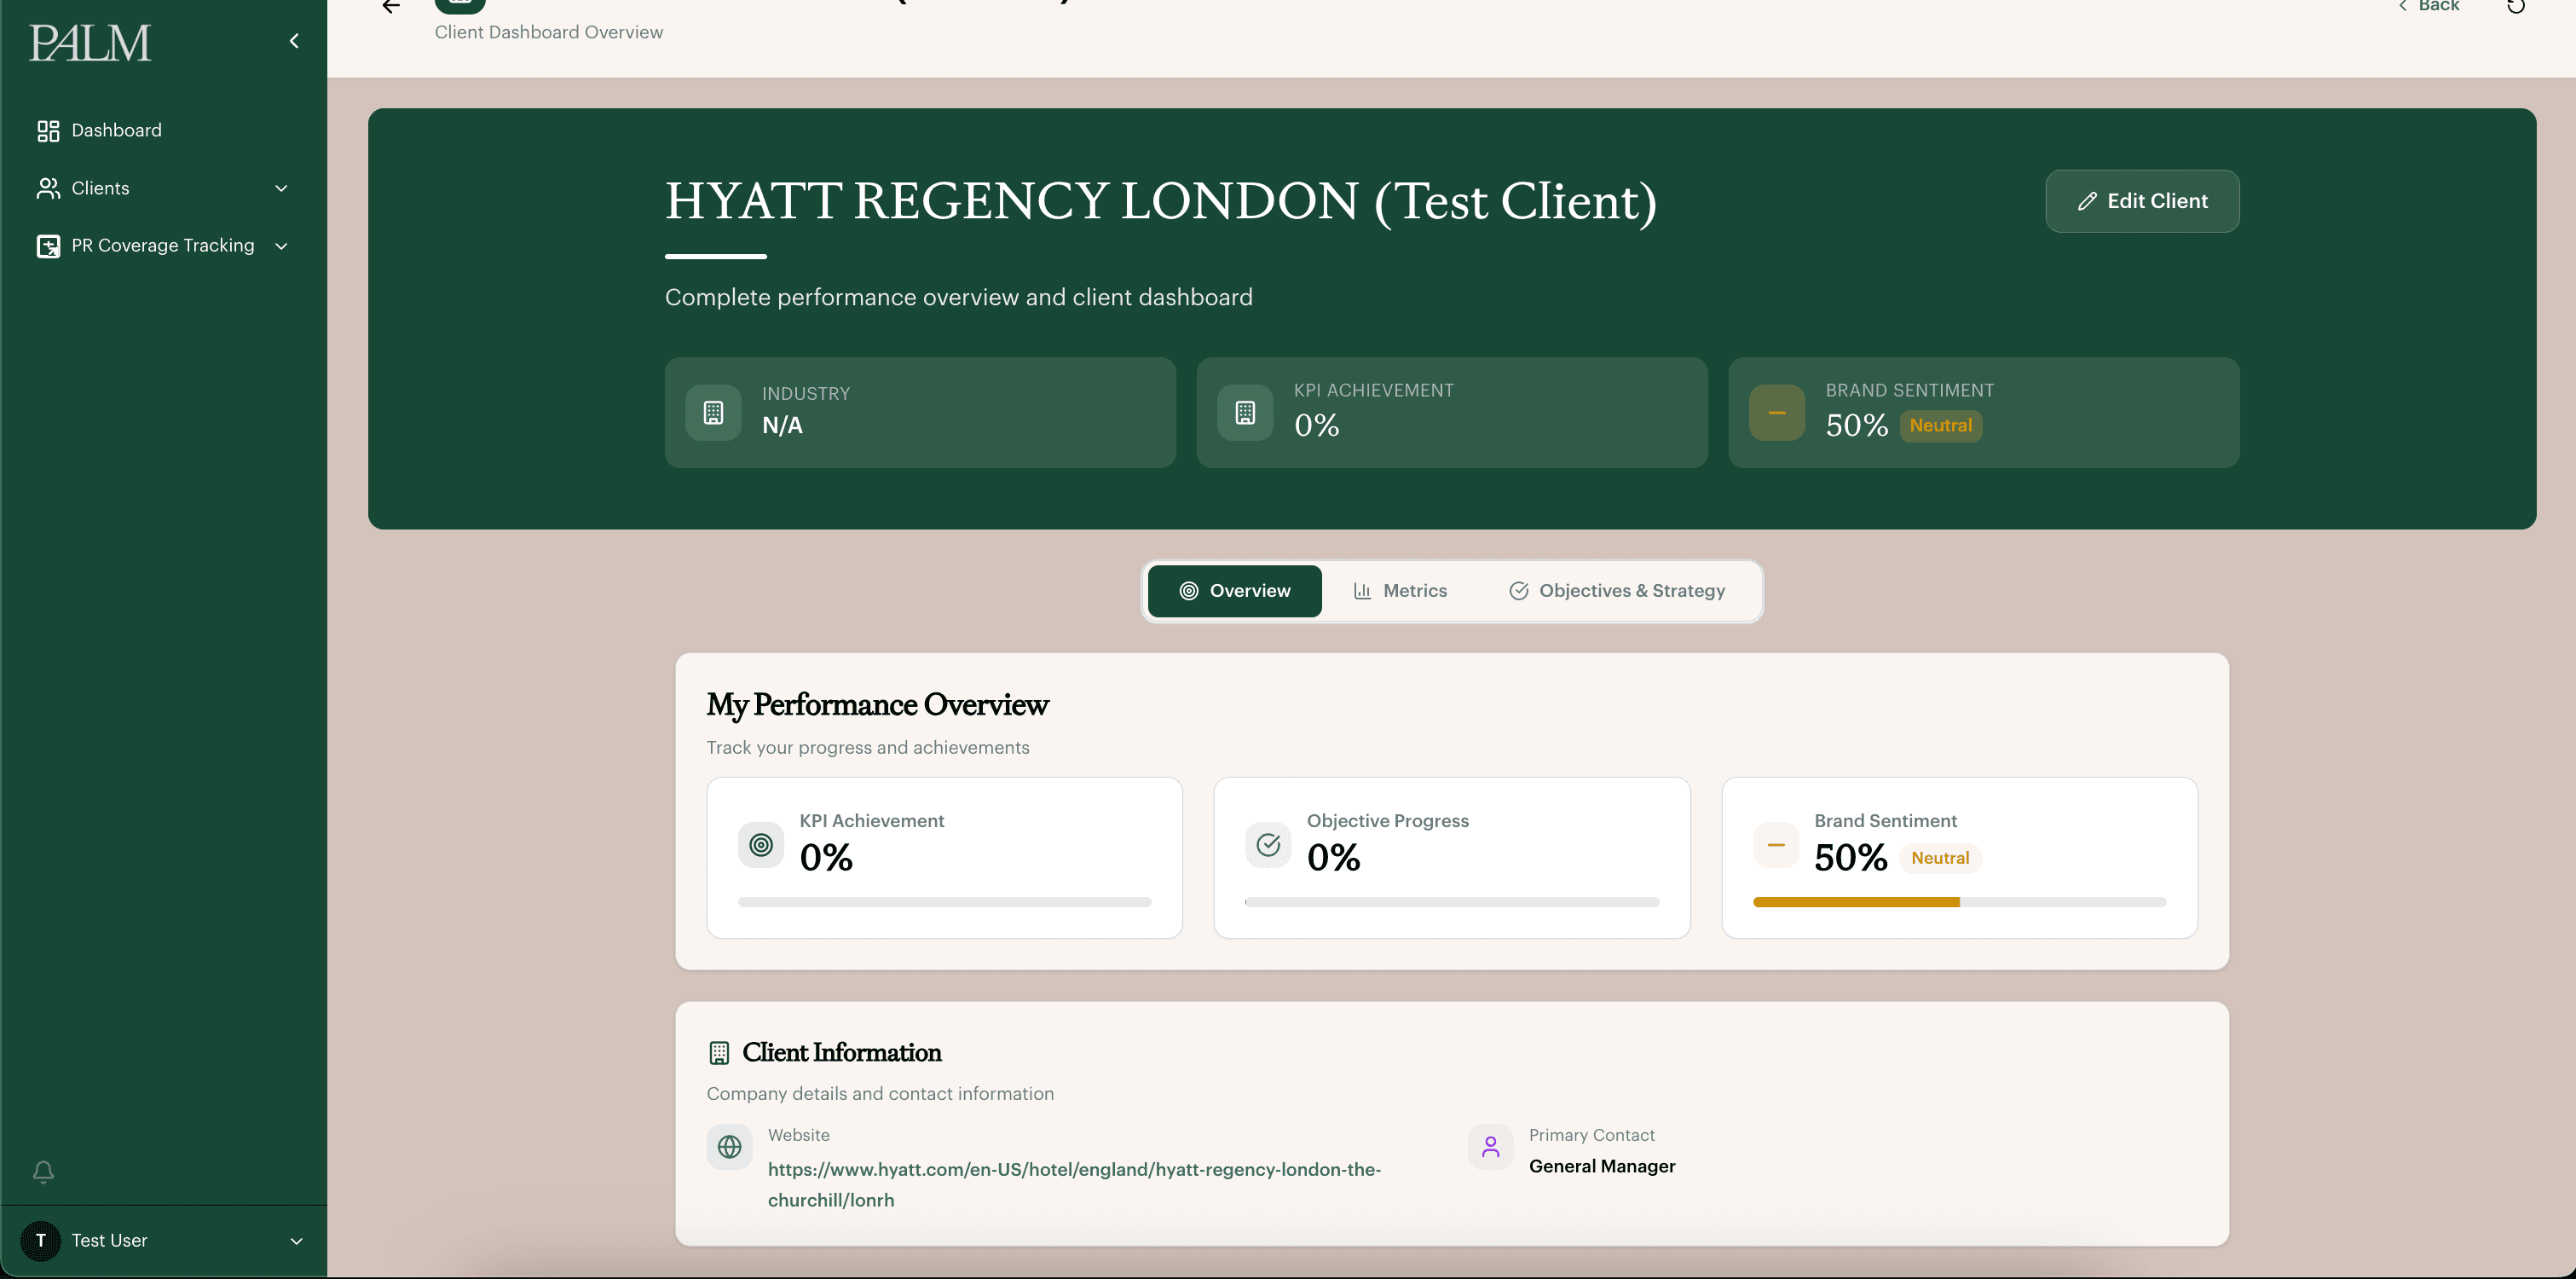Click the KPI Achievement progress bar
This screenshot has width=2576, height=1279.
(x=944, y=902)
